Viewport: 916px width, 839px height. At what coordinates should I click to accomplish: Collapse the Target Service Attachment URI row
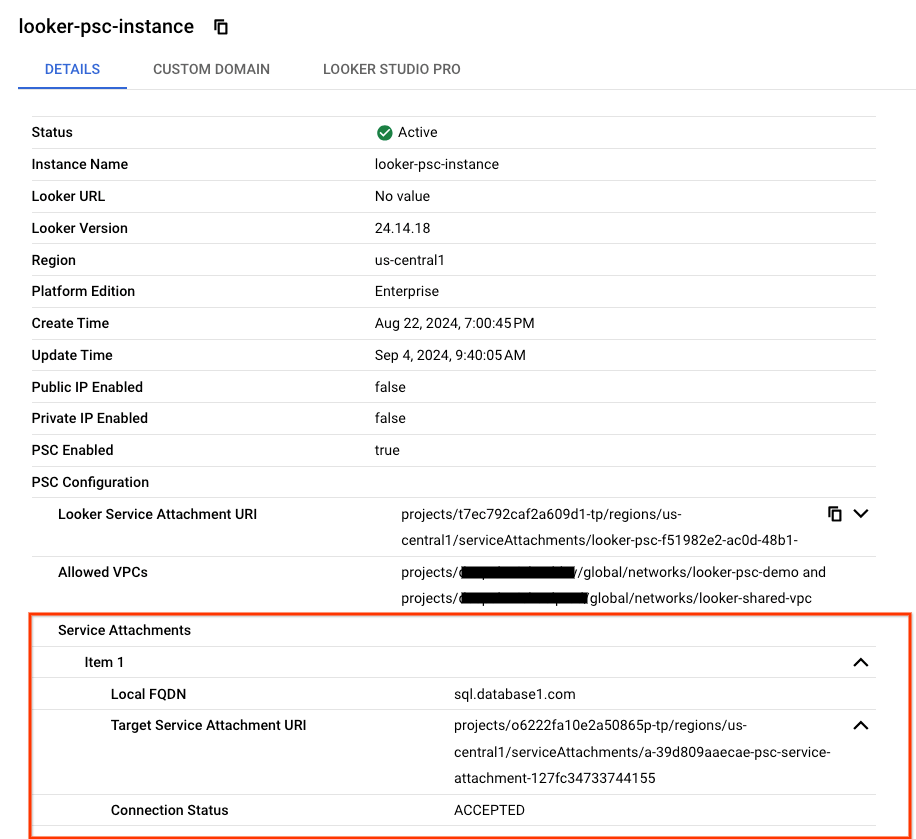[x=860, y=726]
